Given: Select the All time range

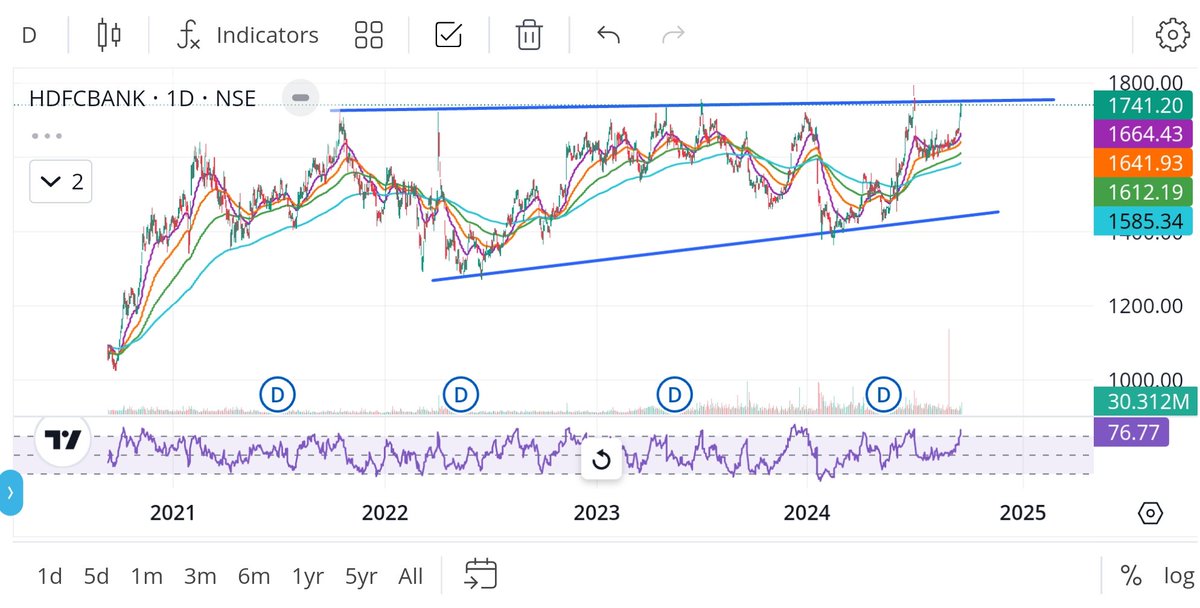Looking at the screenshot, I should 410,576.
